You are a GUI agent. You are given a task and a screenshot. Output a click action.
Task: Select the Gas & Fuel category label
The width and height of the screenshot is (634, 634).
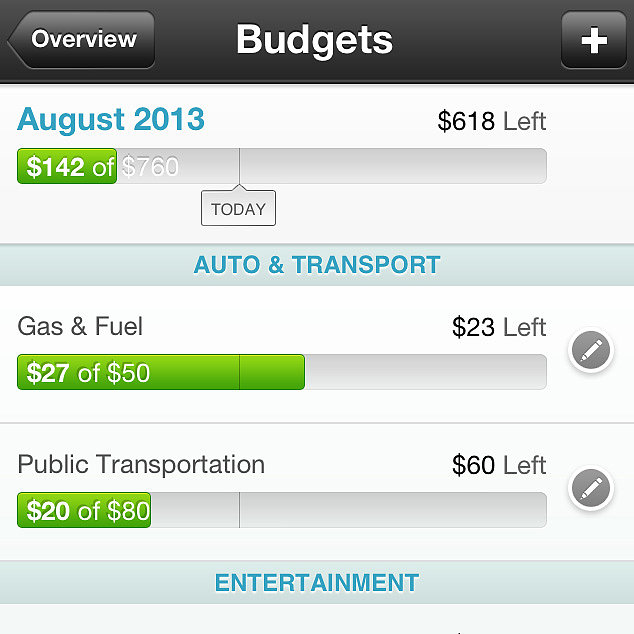[x=80, y=326]
